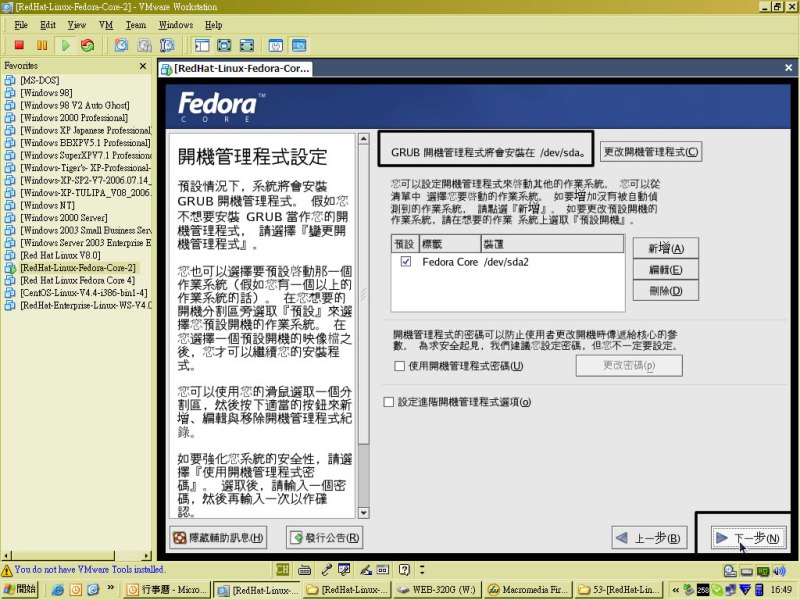Click the green shield icon in system tray
This screenshot has height=600, width=800.
pos(717,590)
